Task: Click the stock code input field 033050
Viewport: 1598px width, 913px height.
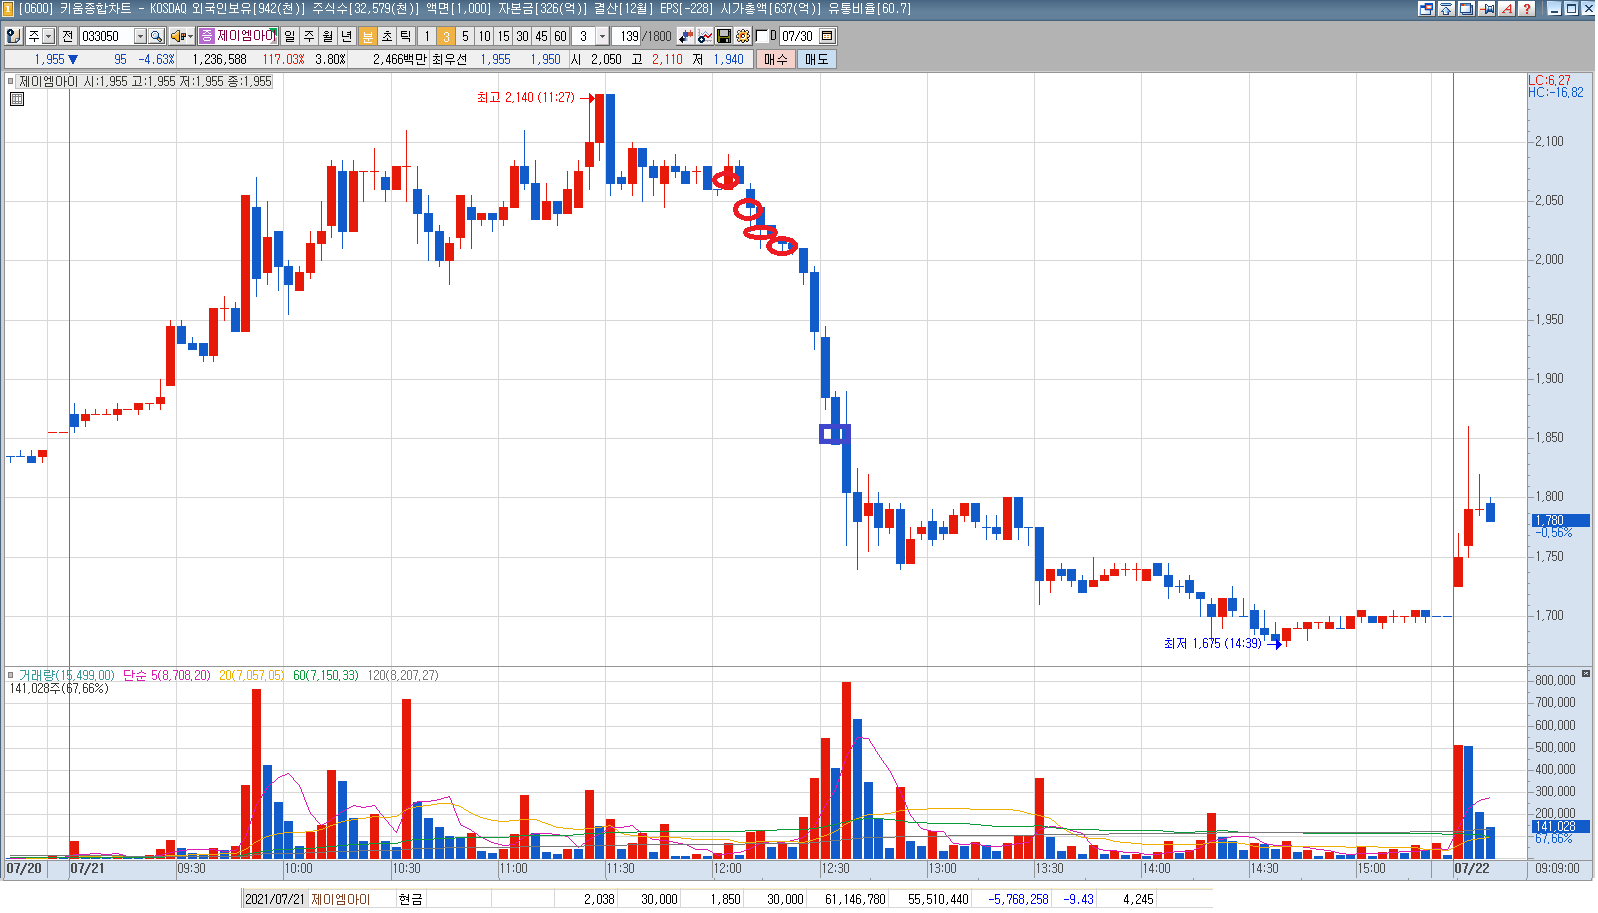Action: (106, 36)
